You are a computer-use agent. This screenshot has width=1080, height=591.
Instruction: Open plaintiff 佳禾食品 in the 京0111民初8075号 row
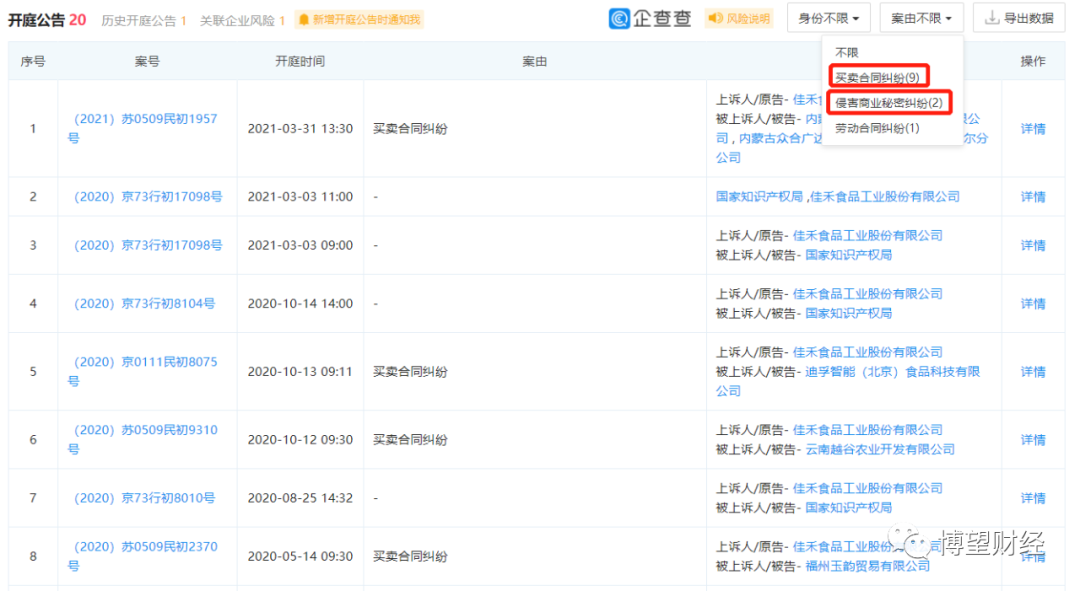click(868, 352)
